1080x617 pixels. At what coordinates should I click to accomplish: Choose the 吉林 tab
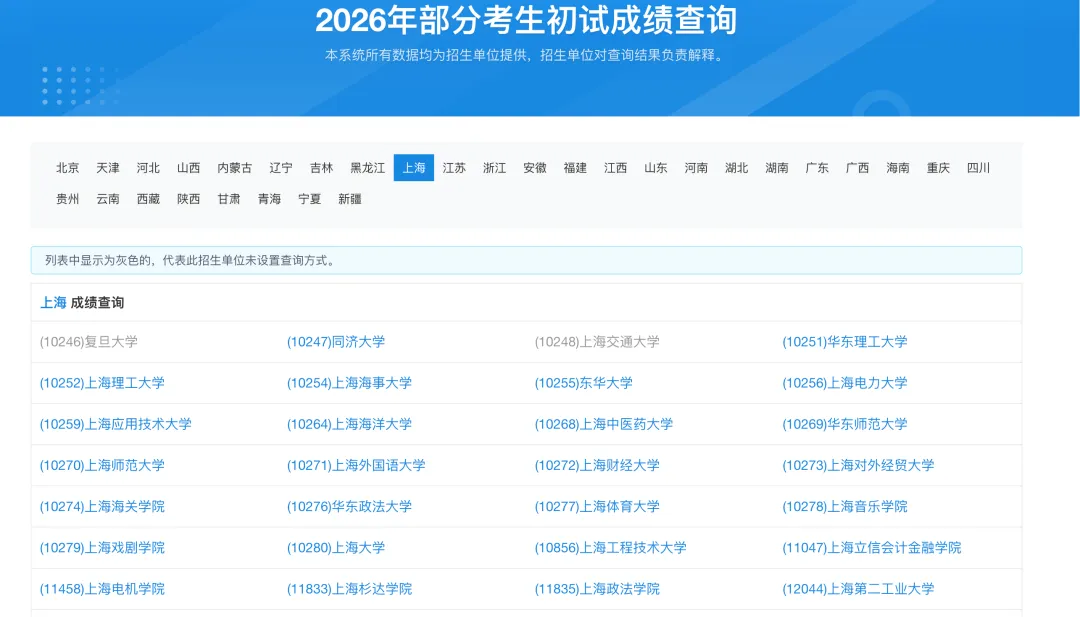pos(321,167)
